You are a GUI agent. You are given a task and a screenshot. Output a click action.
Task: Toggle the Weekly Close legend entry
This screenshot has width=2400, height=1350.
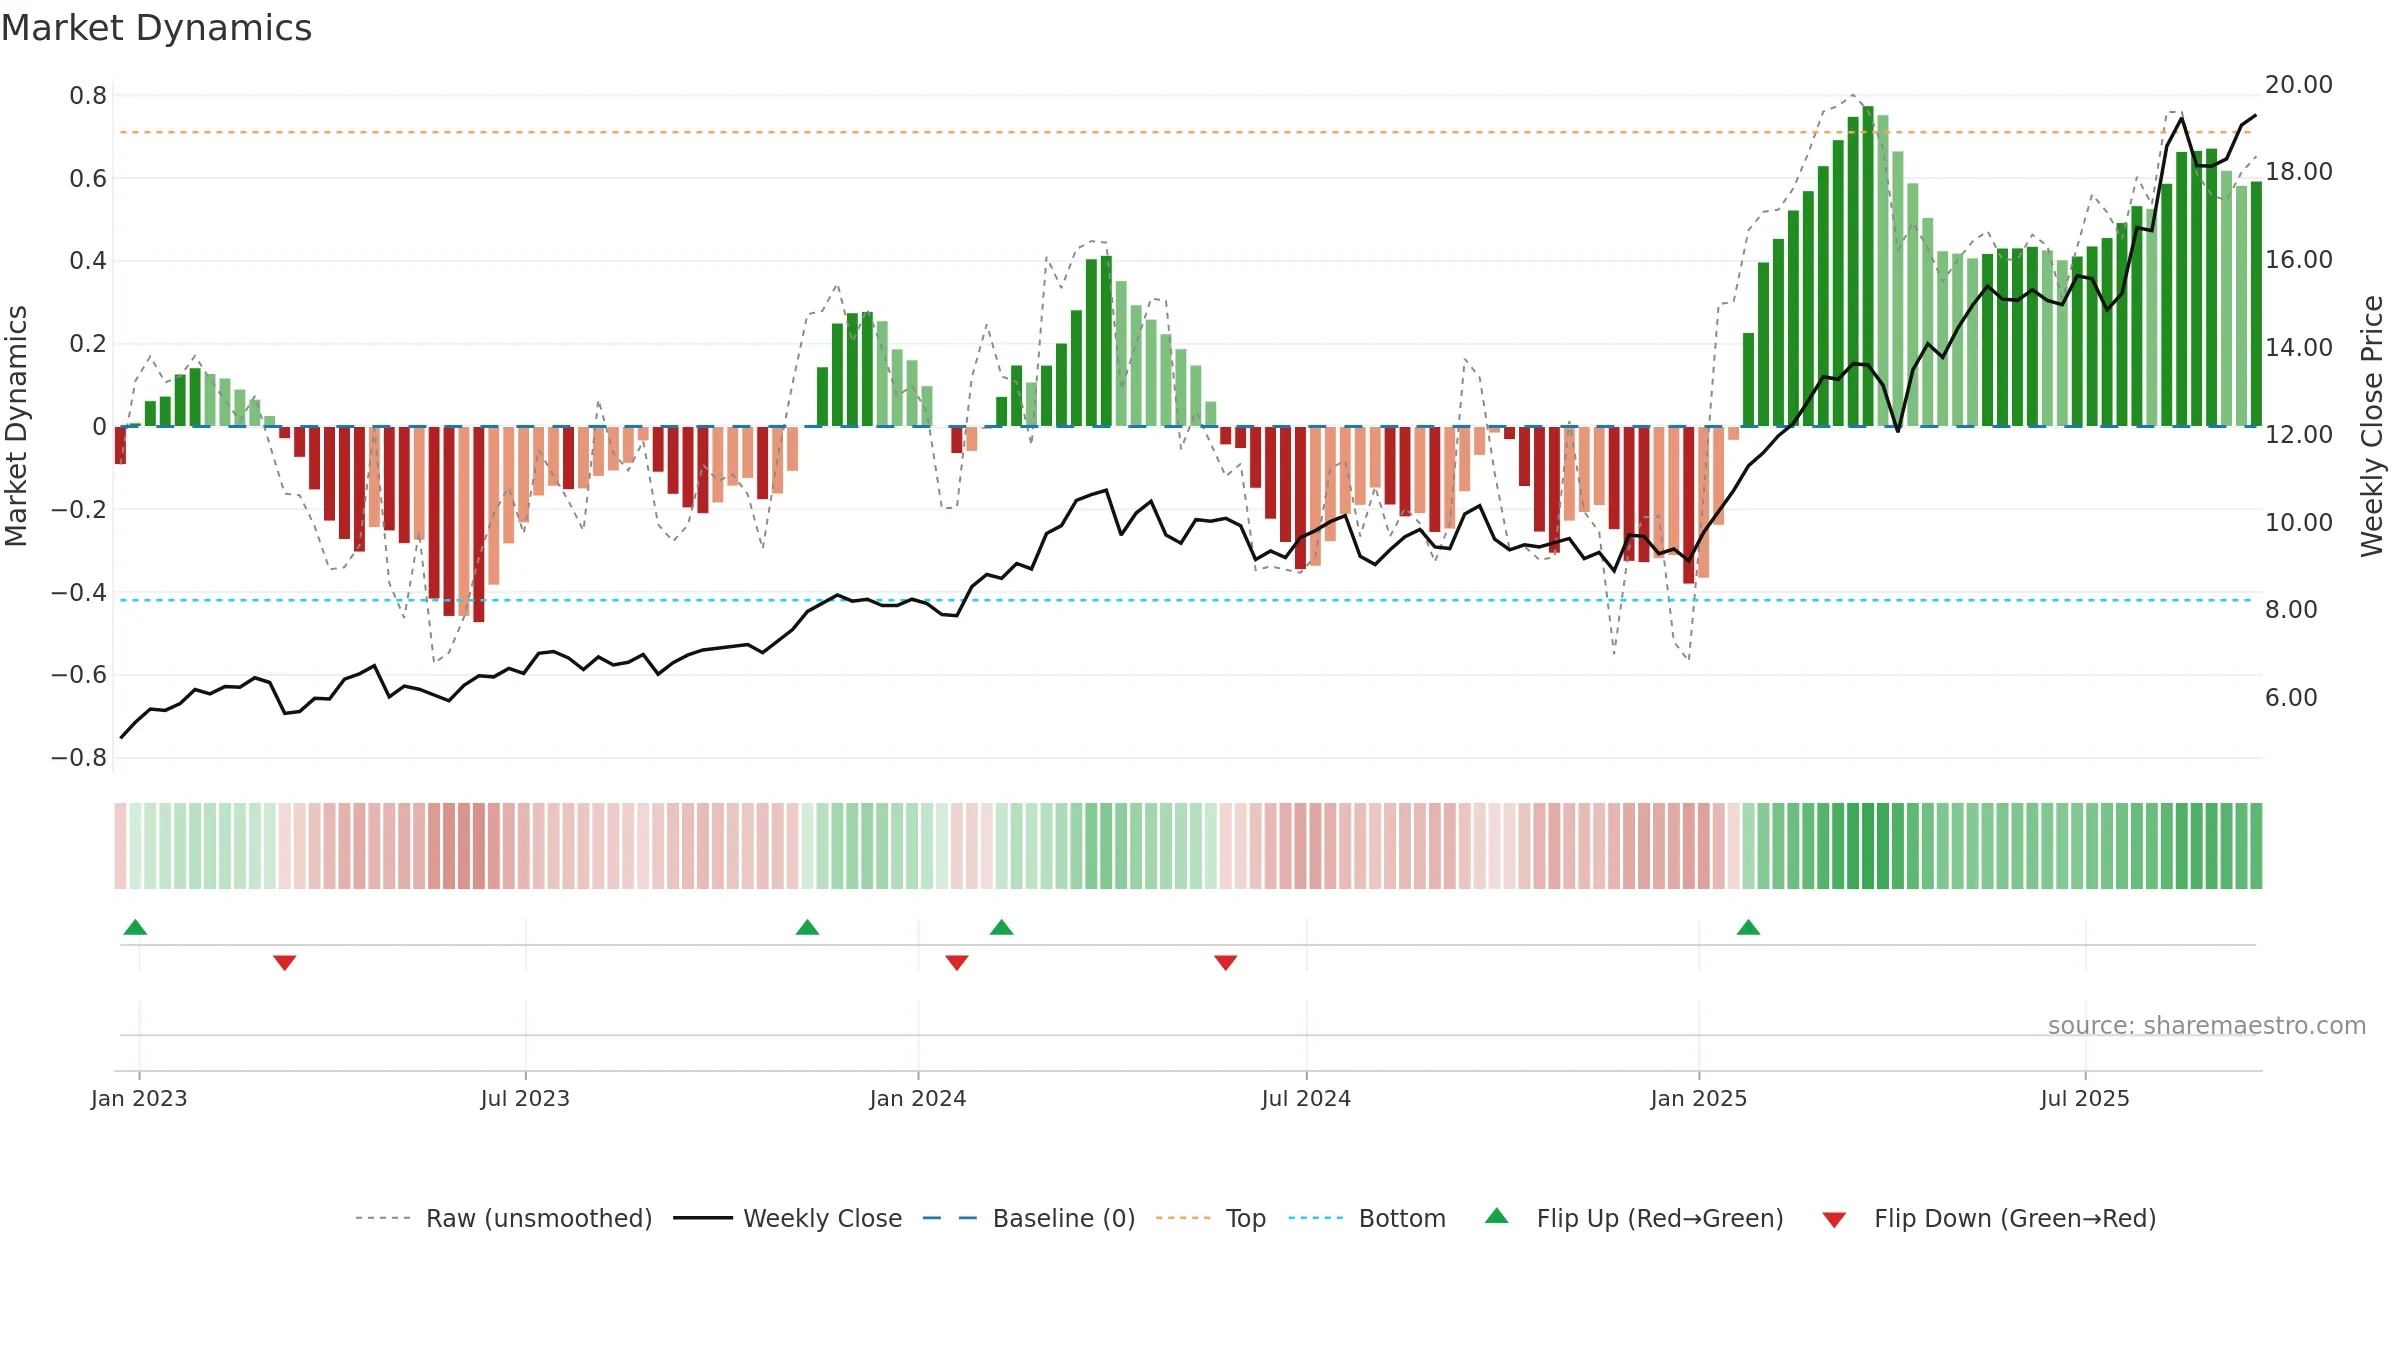click(787, 1218)
